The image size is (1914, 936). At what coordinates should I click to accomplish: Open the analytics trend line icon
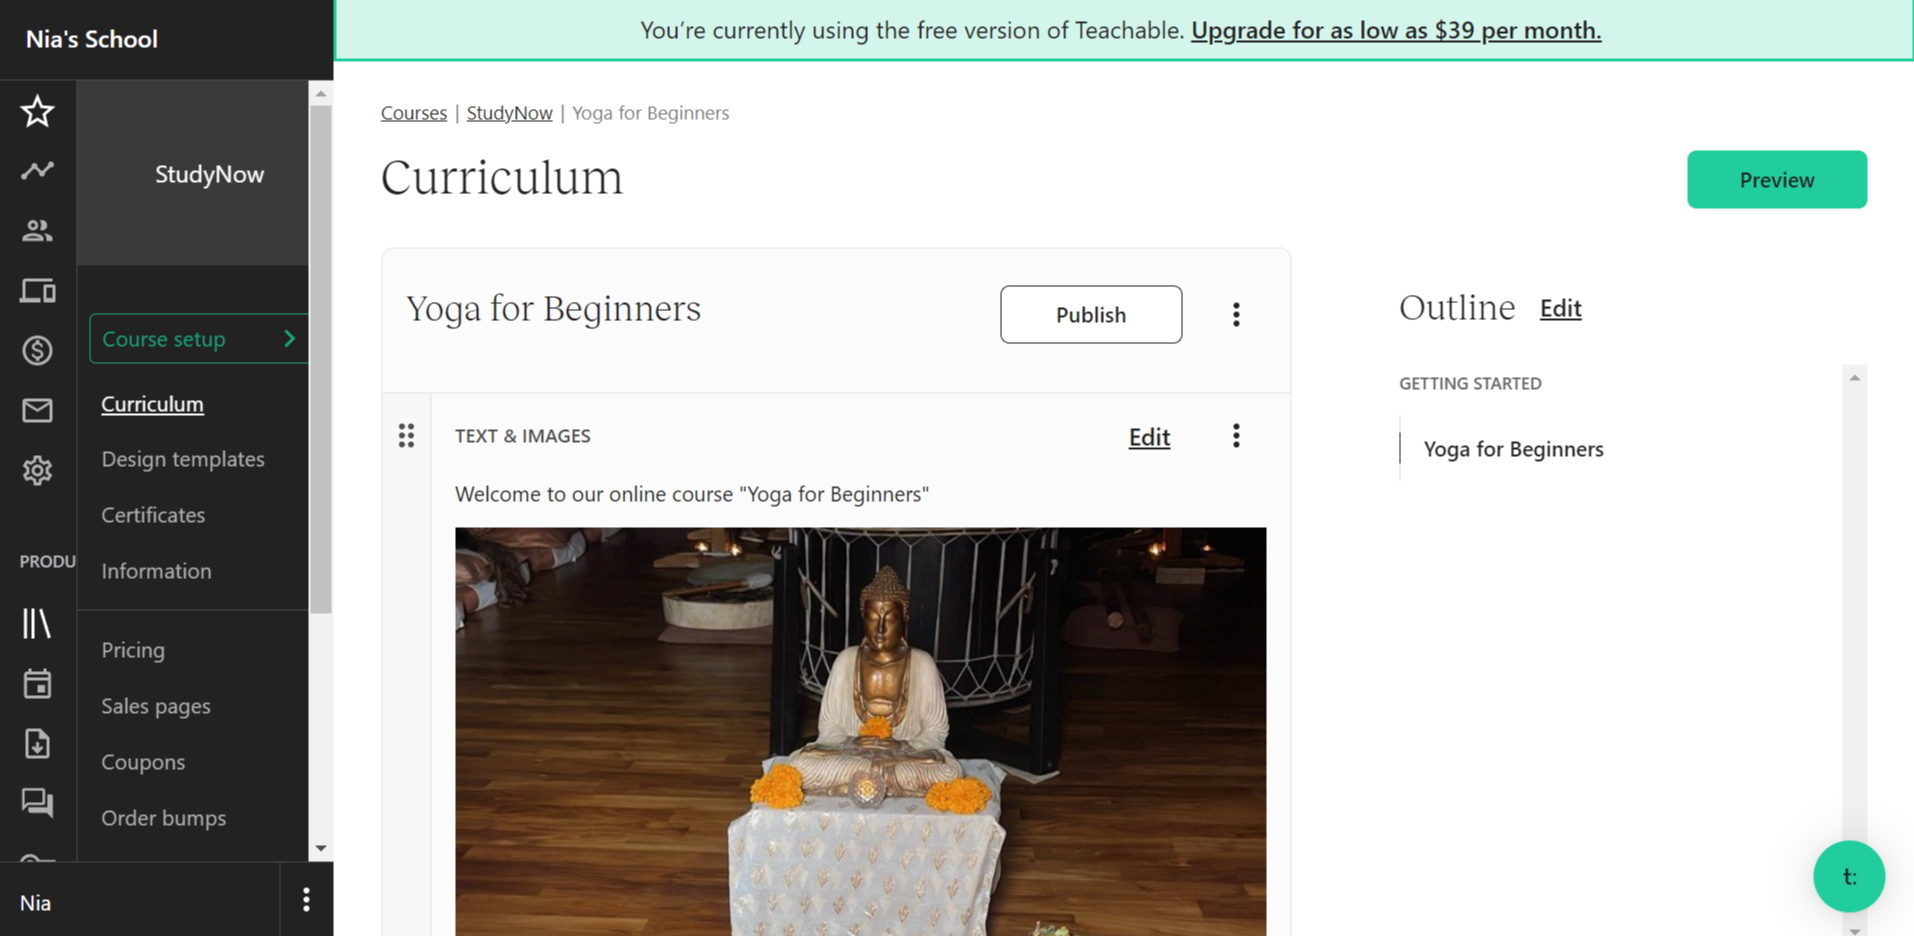click(x=37, y=171)
